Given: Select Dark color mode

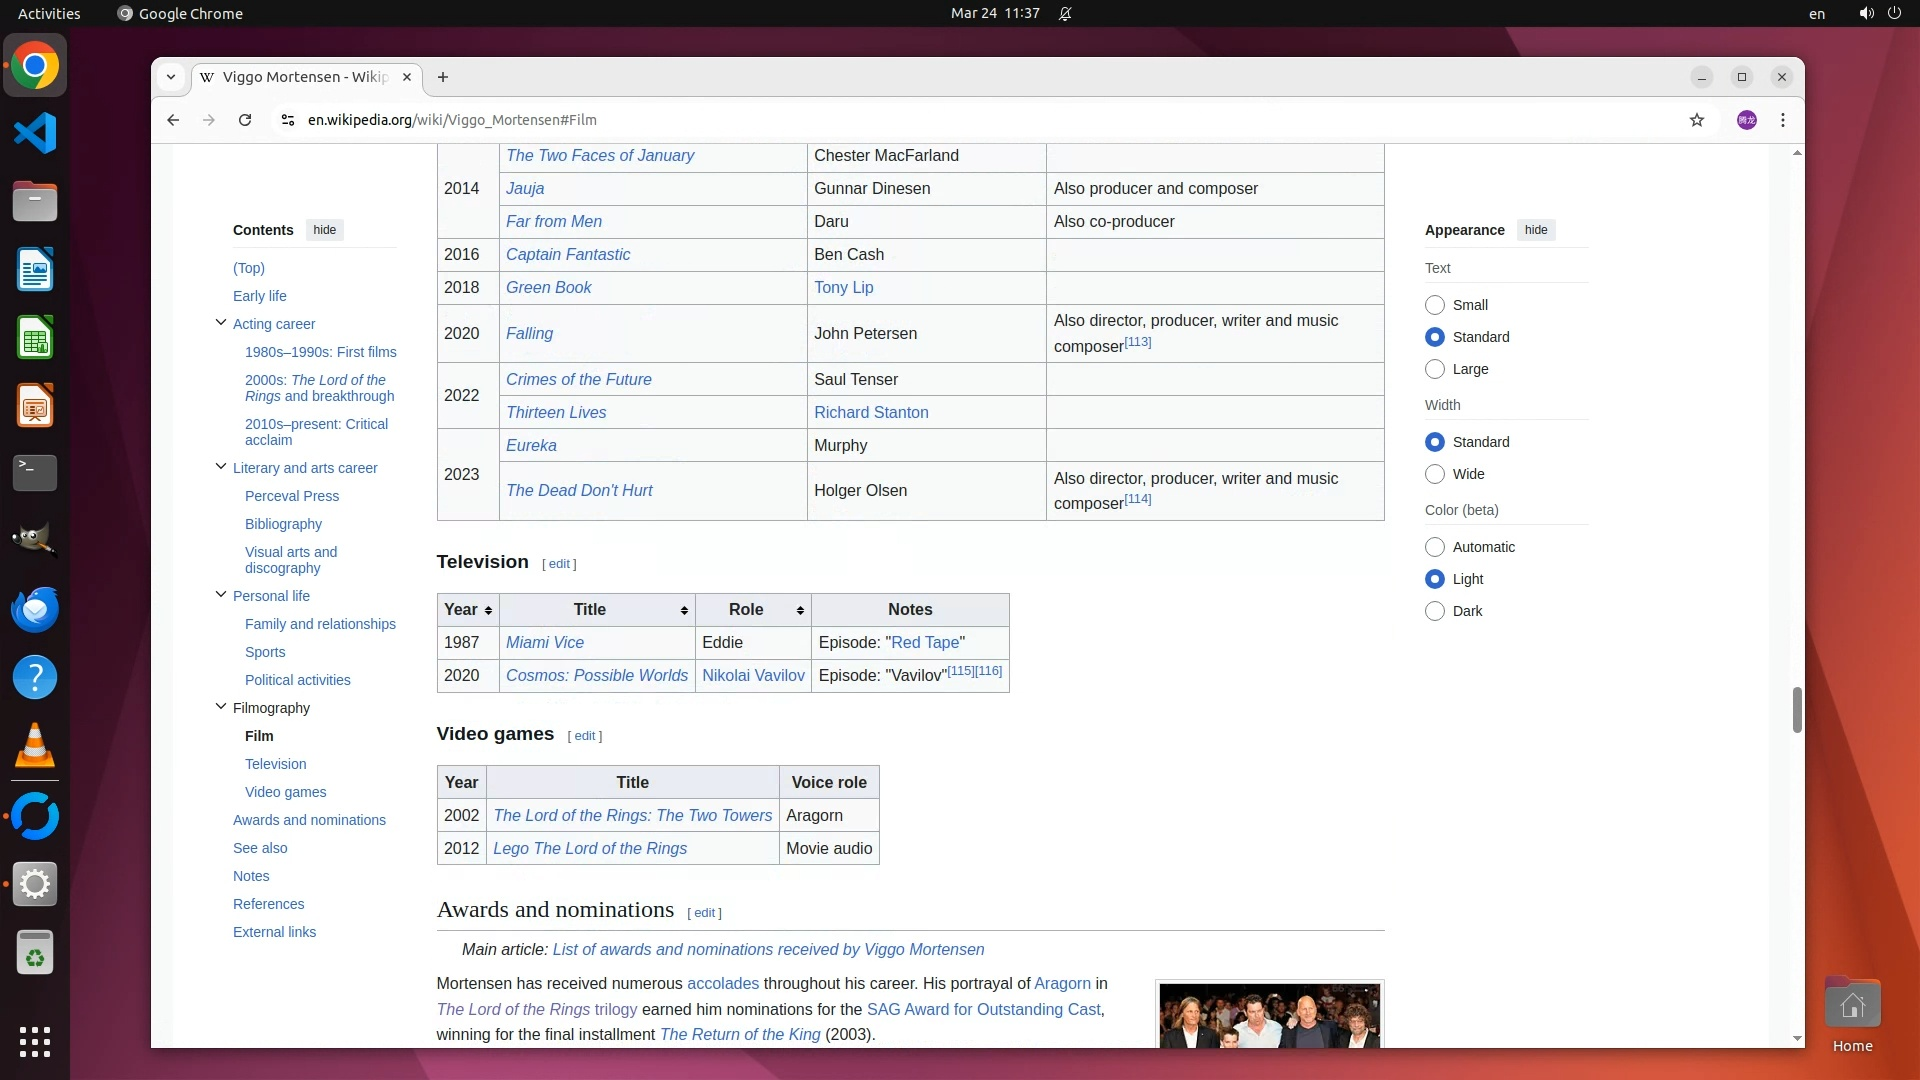Looking at the screenshot, I should tap(1435, 611).
